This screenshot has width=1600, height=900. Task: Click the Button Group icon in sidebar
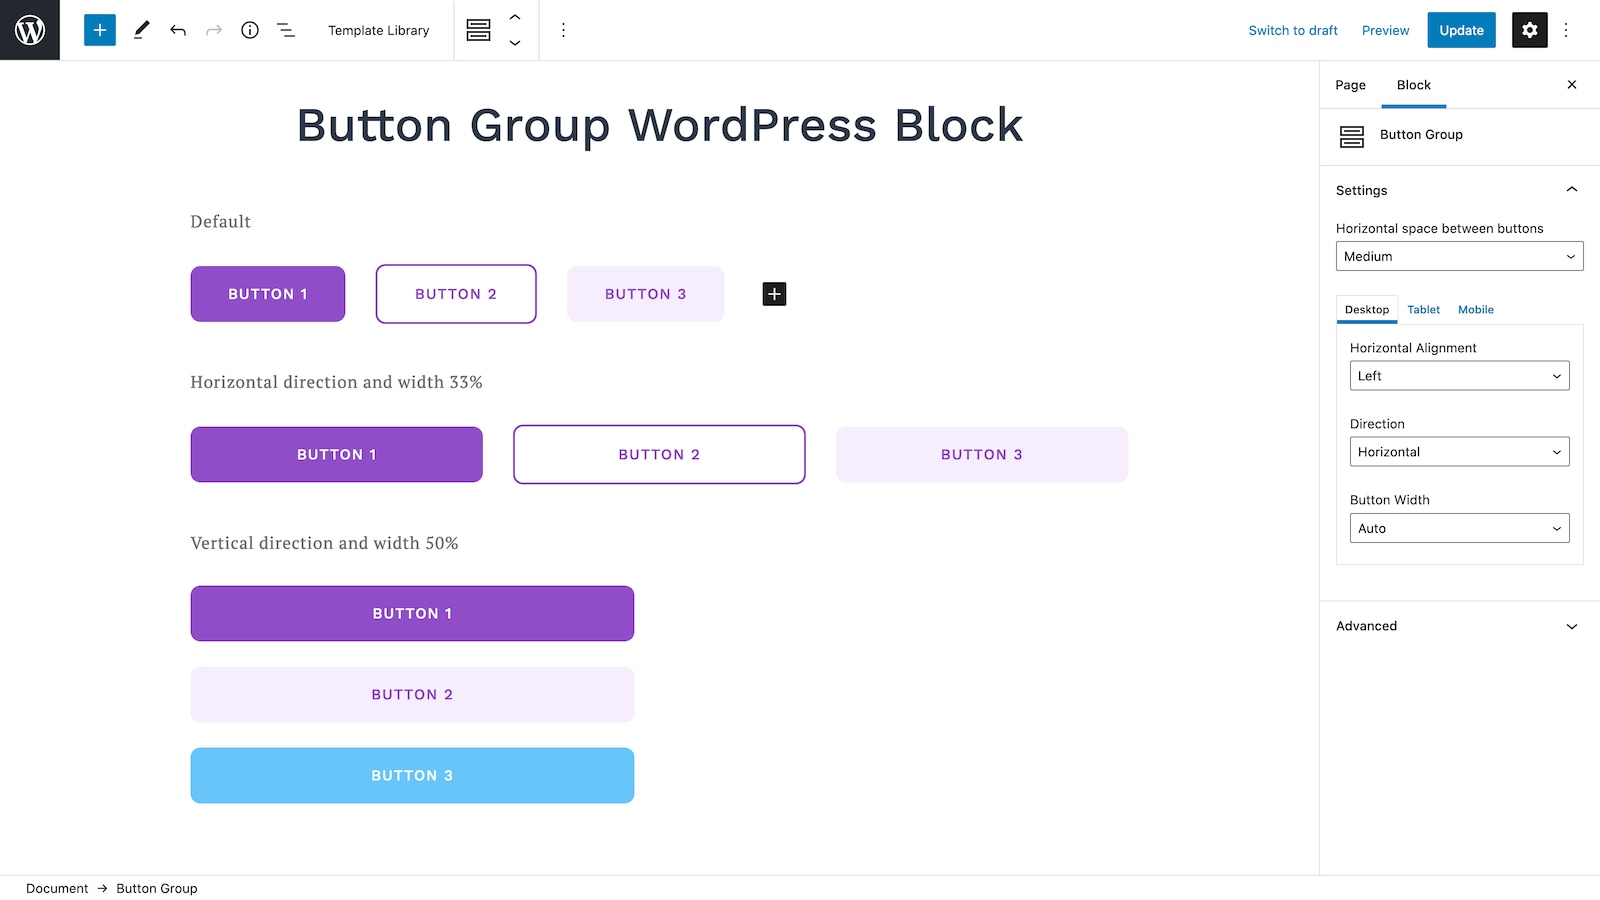coord(1352,136)
